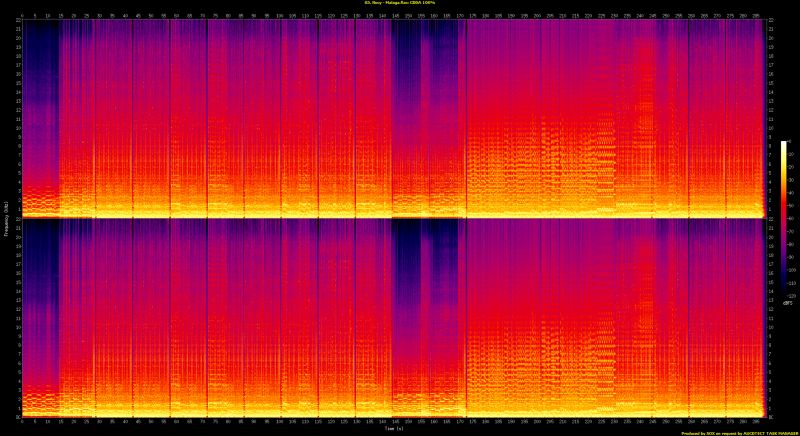The image size is (800, 436).
Task: Click the spectrogram title text at top
Action: (x=400, y=4)
